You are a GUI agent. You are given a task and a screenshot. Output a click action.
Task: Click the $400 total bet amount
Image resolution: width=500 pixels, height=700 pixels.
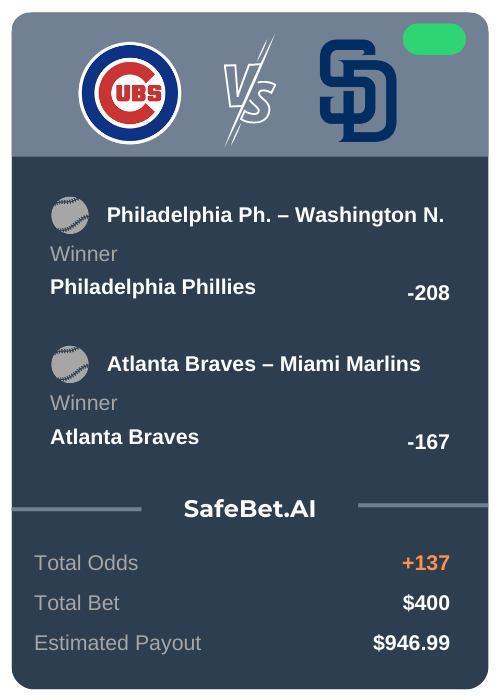tap(426, 603)
